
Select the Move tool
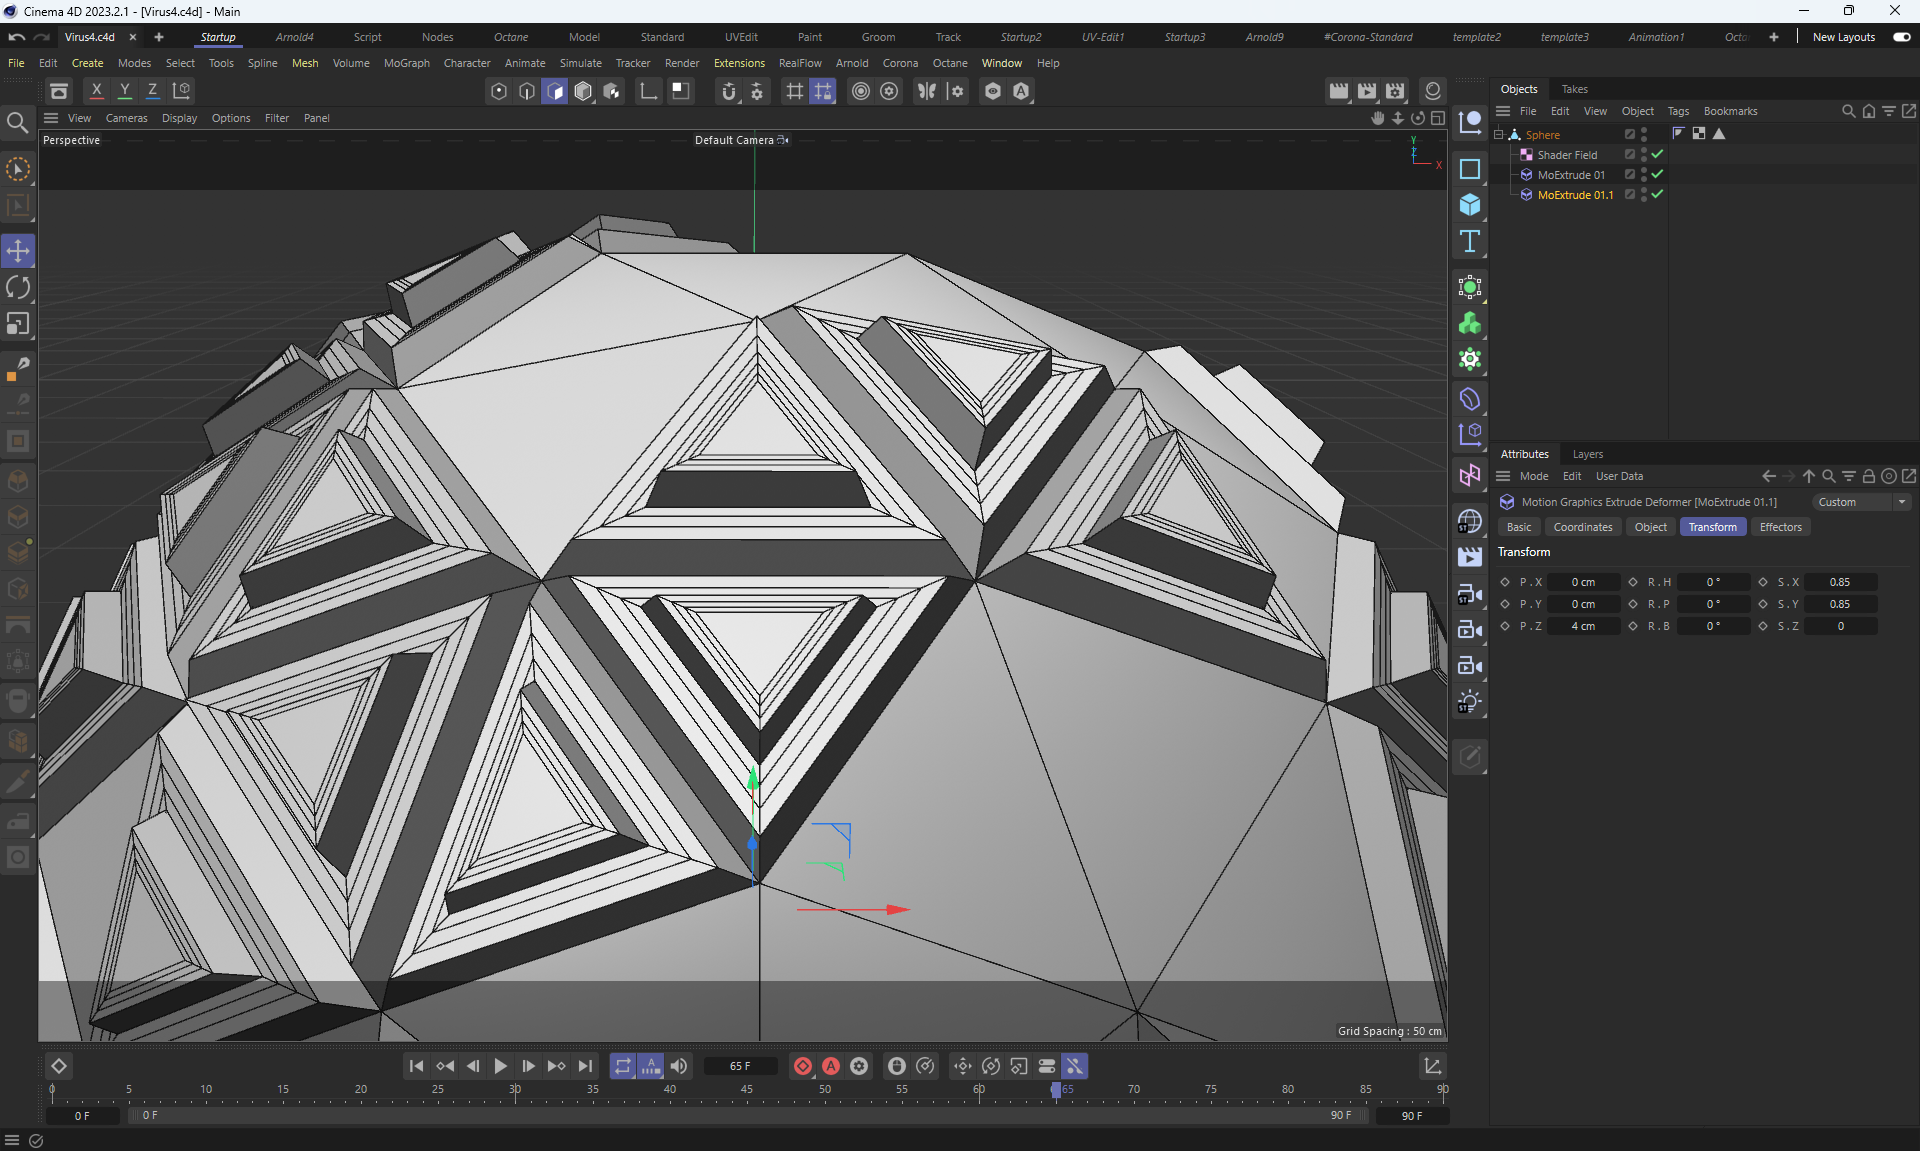(18, 251)
